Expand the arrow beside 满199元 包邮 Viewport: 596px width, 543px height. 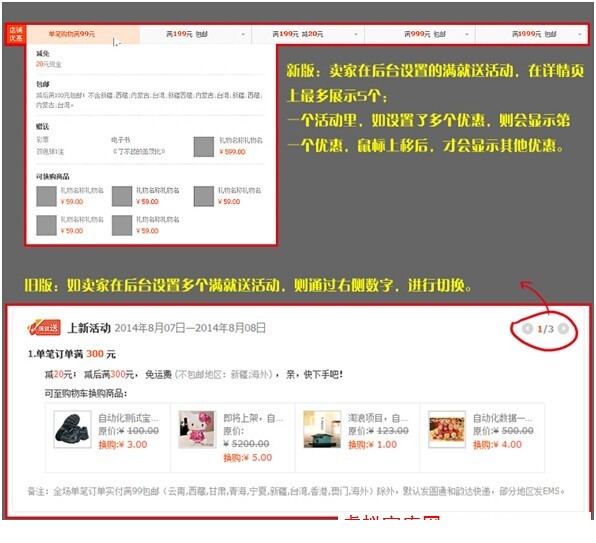pyautogui.click(x=243, y=35)
